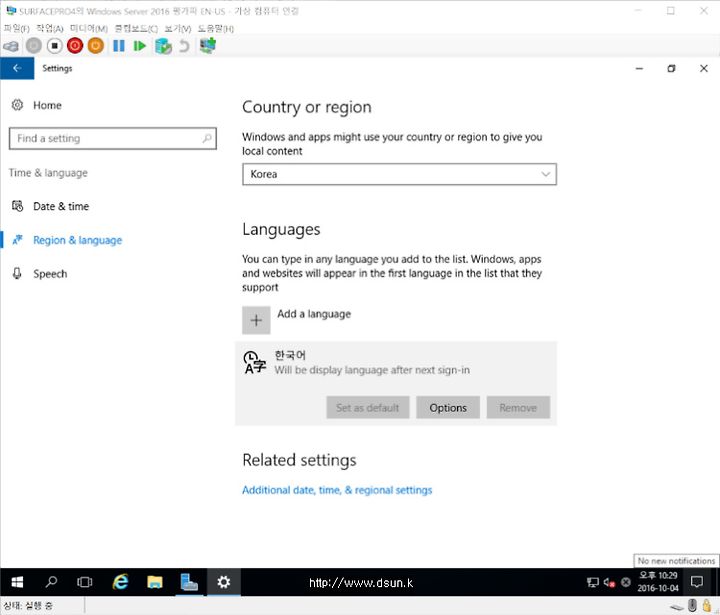Pause the virtual machine
The image size is (720, 615).
(x=118, y=46)
